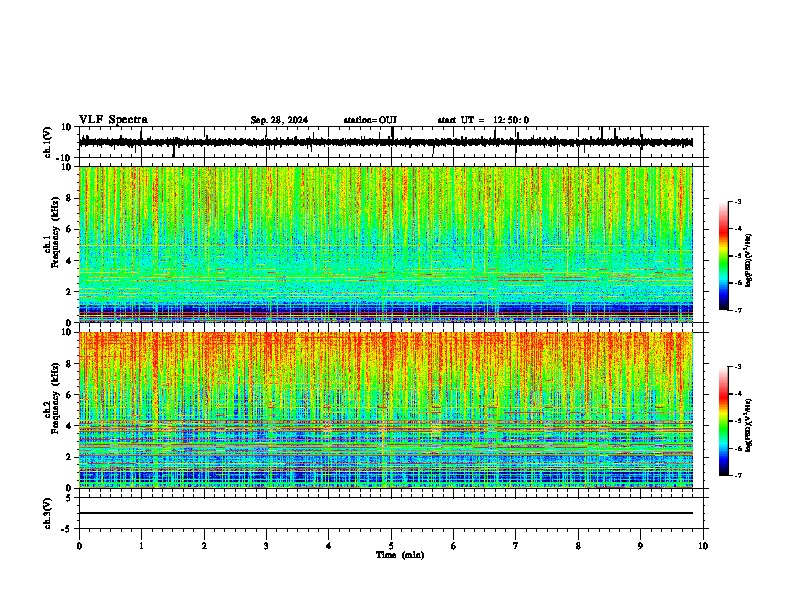Click the "Time (min)" x-axis label
Viewport: 792px width, 612px height.
click(400, 555)
